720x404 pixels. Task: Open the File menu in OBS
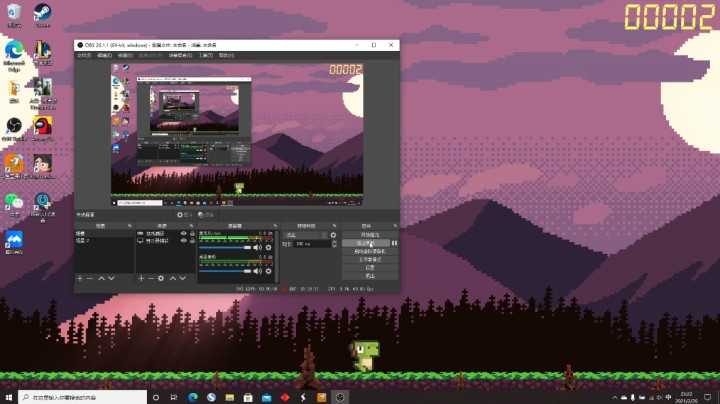pyautogui.click(x=84, y=55)
